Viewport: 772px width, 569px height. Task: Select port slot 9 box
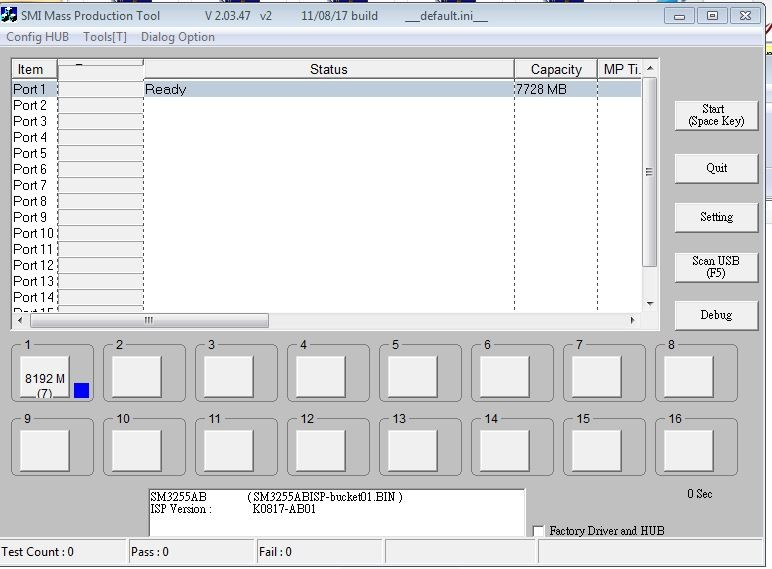pyautogui.click(x=44, y=450)
